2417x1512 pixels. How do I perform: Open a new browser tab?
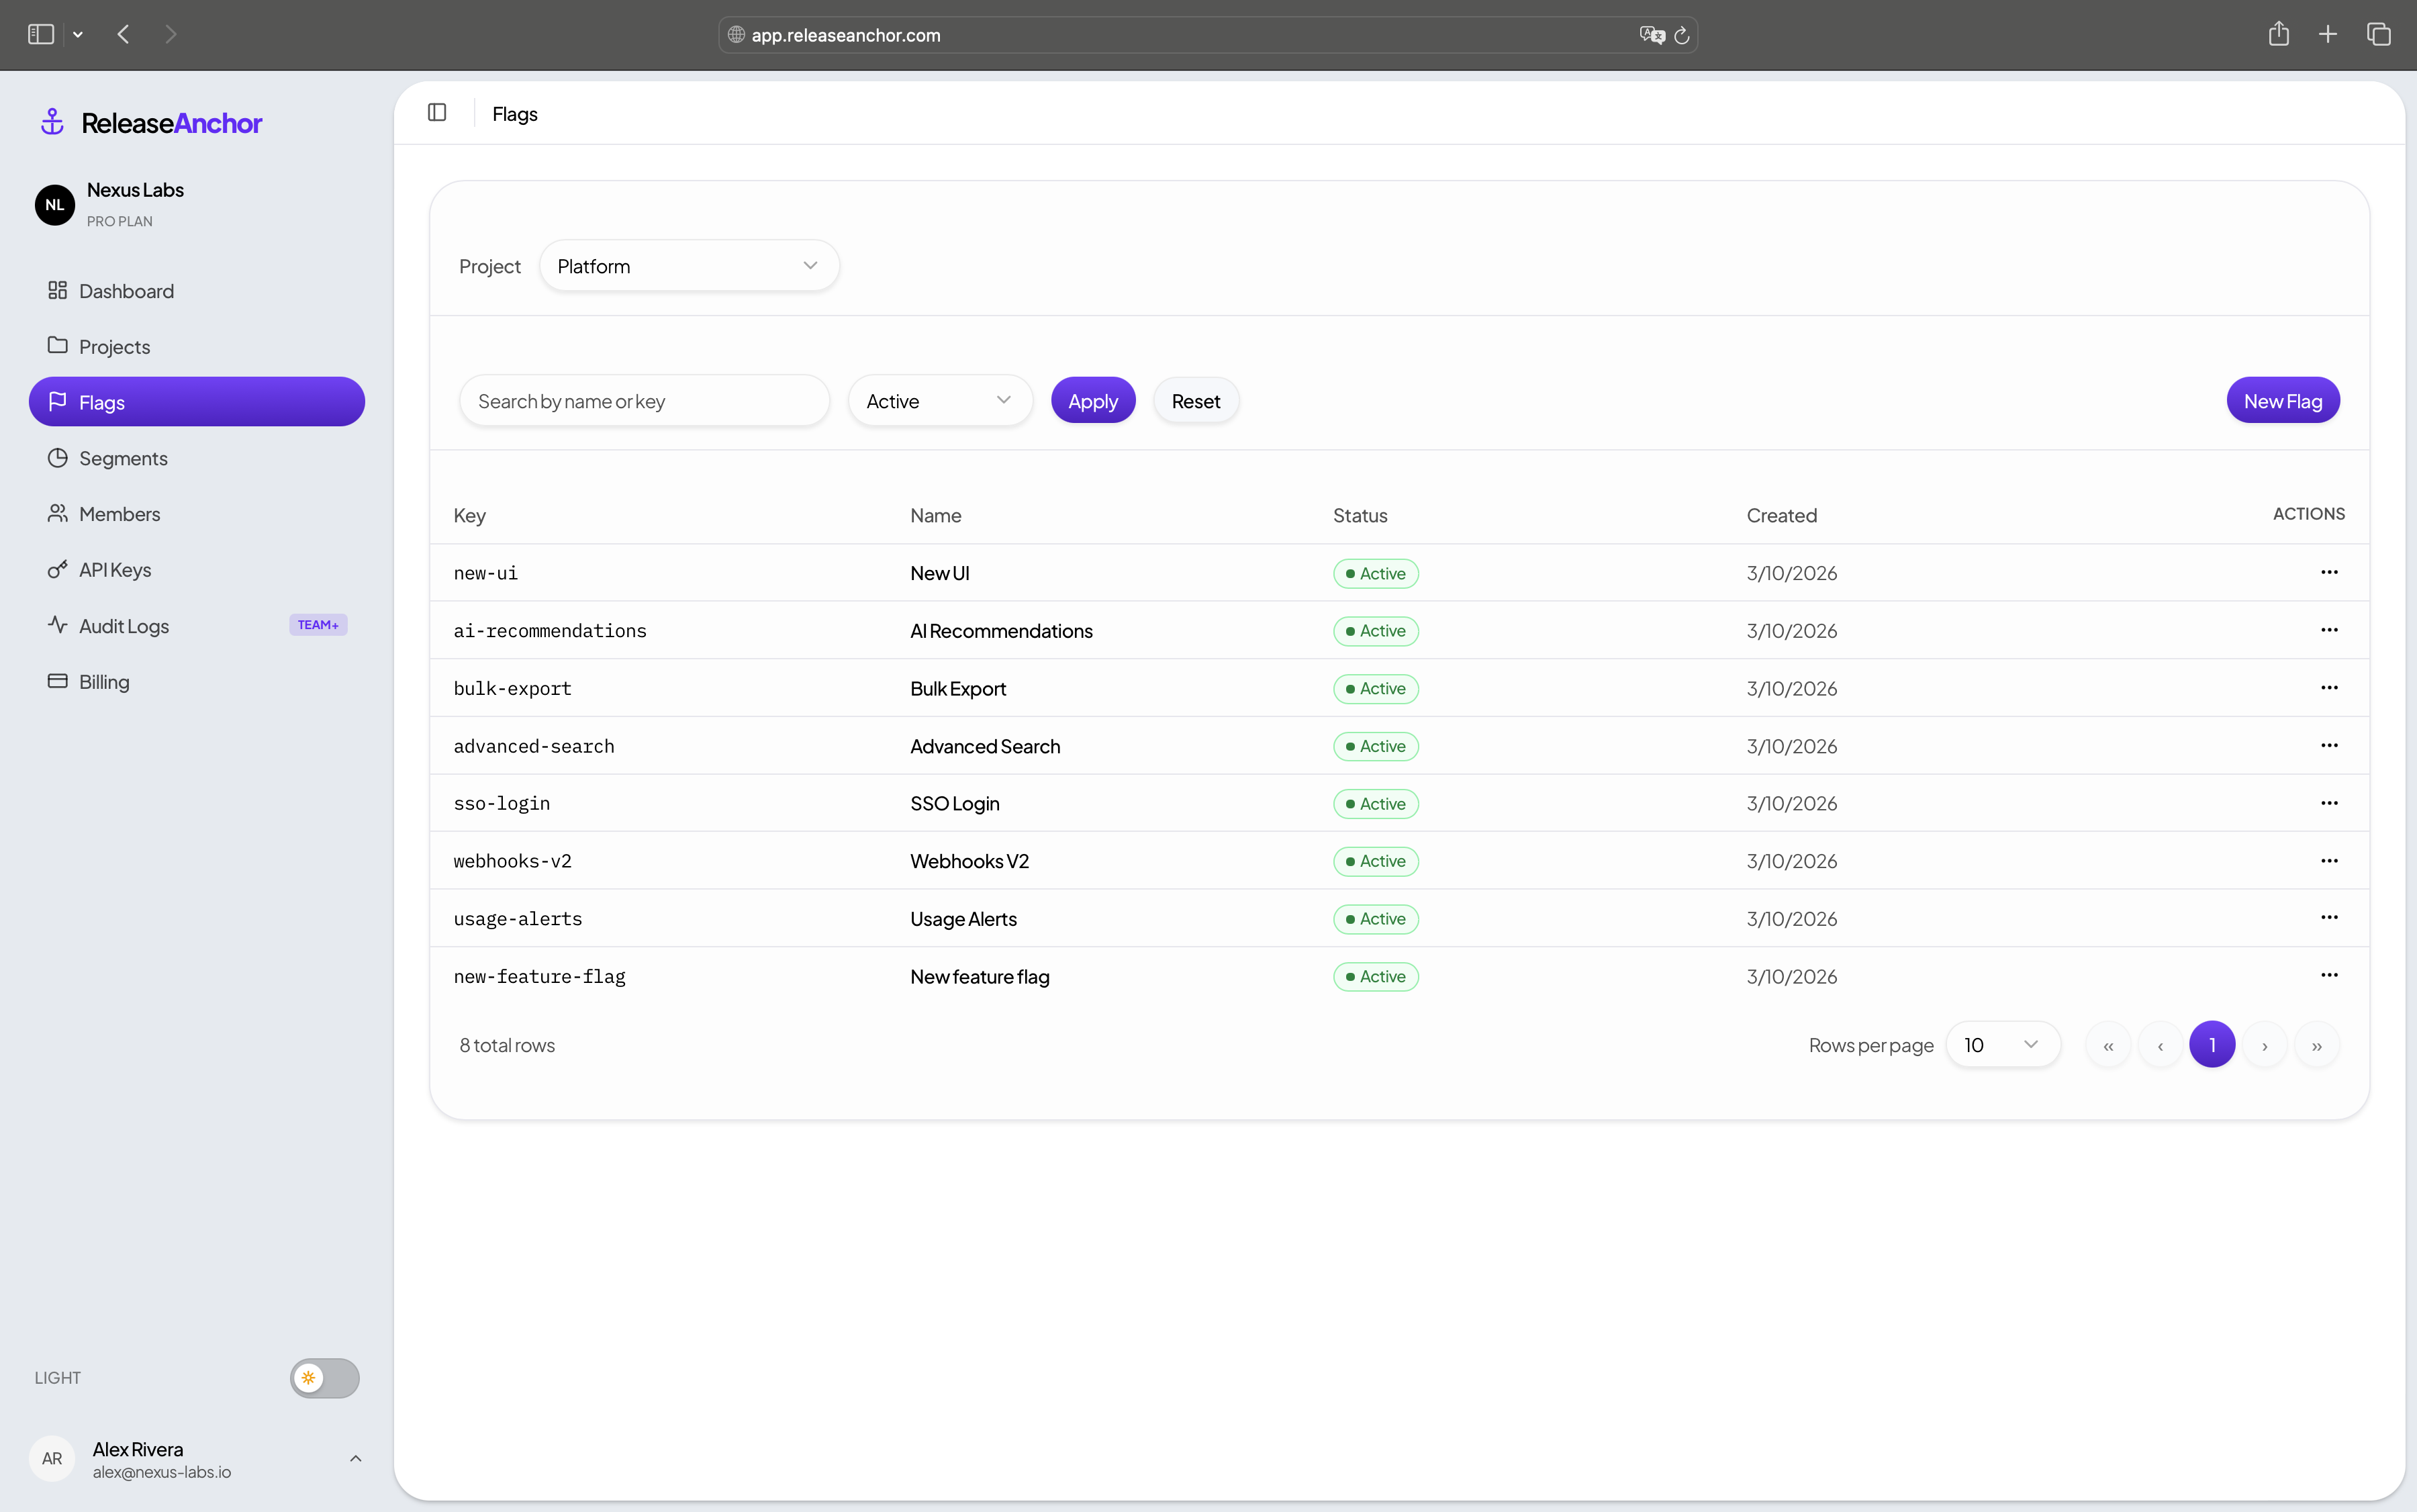2328,34
